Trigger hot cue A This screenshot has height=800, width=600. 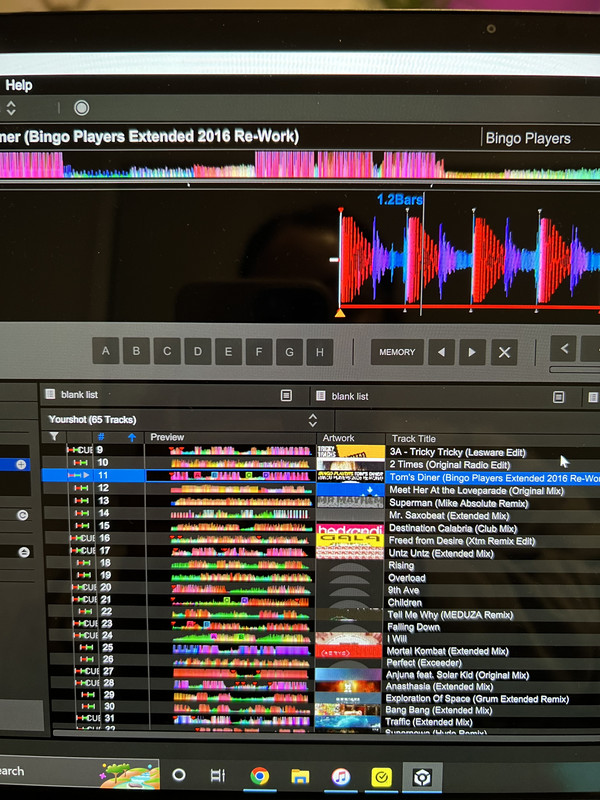(x=106, y=351)
